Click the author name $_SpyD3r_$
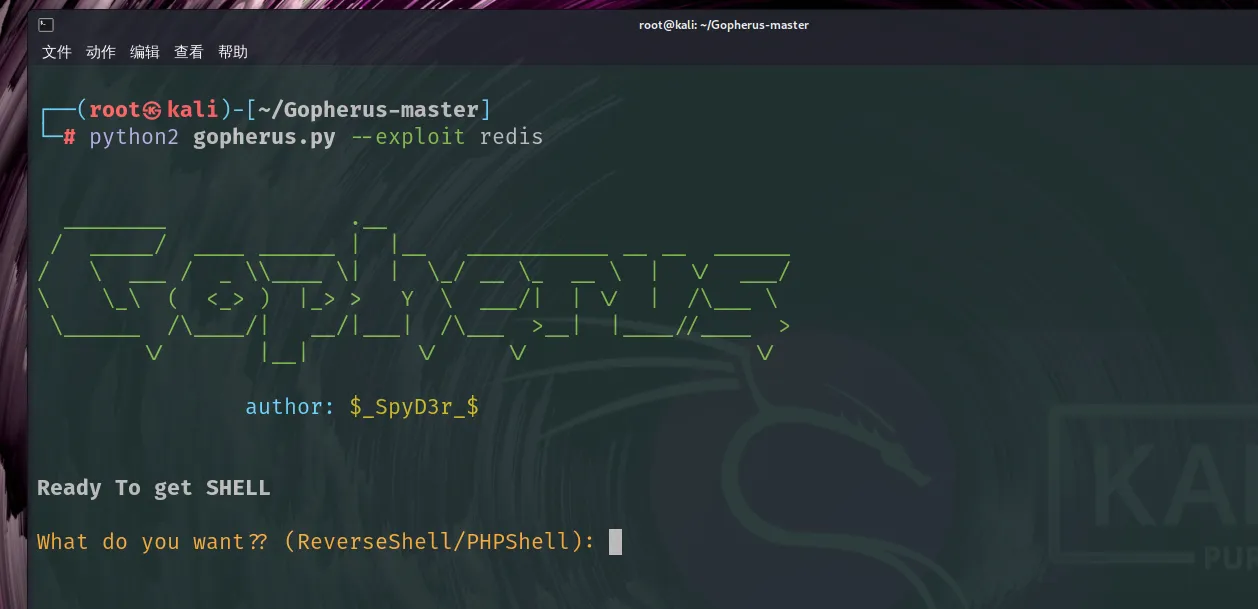Viewport: 1258px width, 609px height. pos(414,407)
